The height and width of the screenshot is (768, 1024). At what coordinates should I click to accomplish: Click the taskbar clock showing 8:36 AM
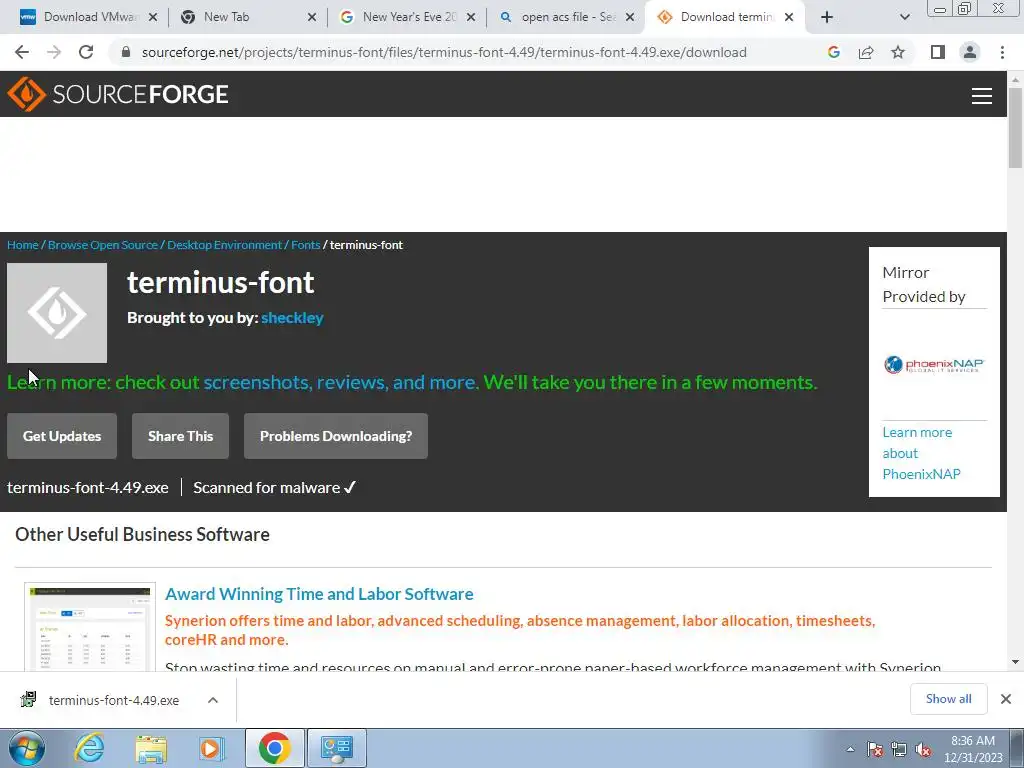973,749
